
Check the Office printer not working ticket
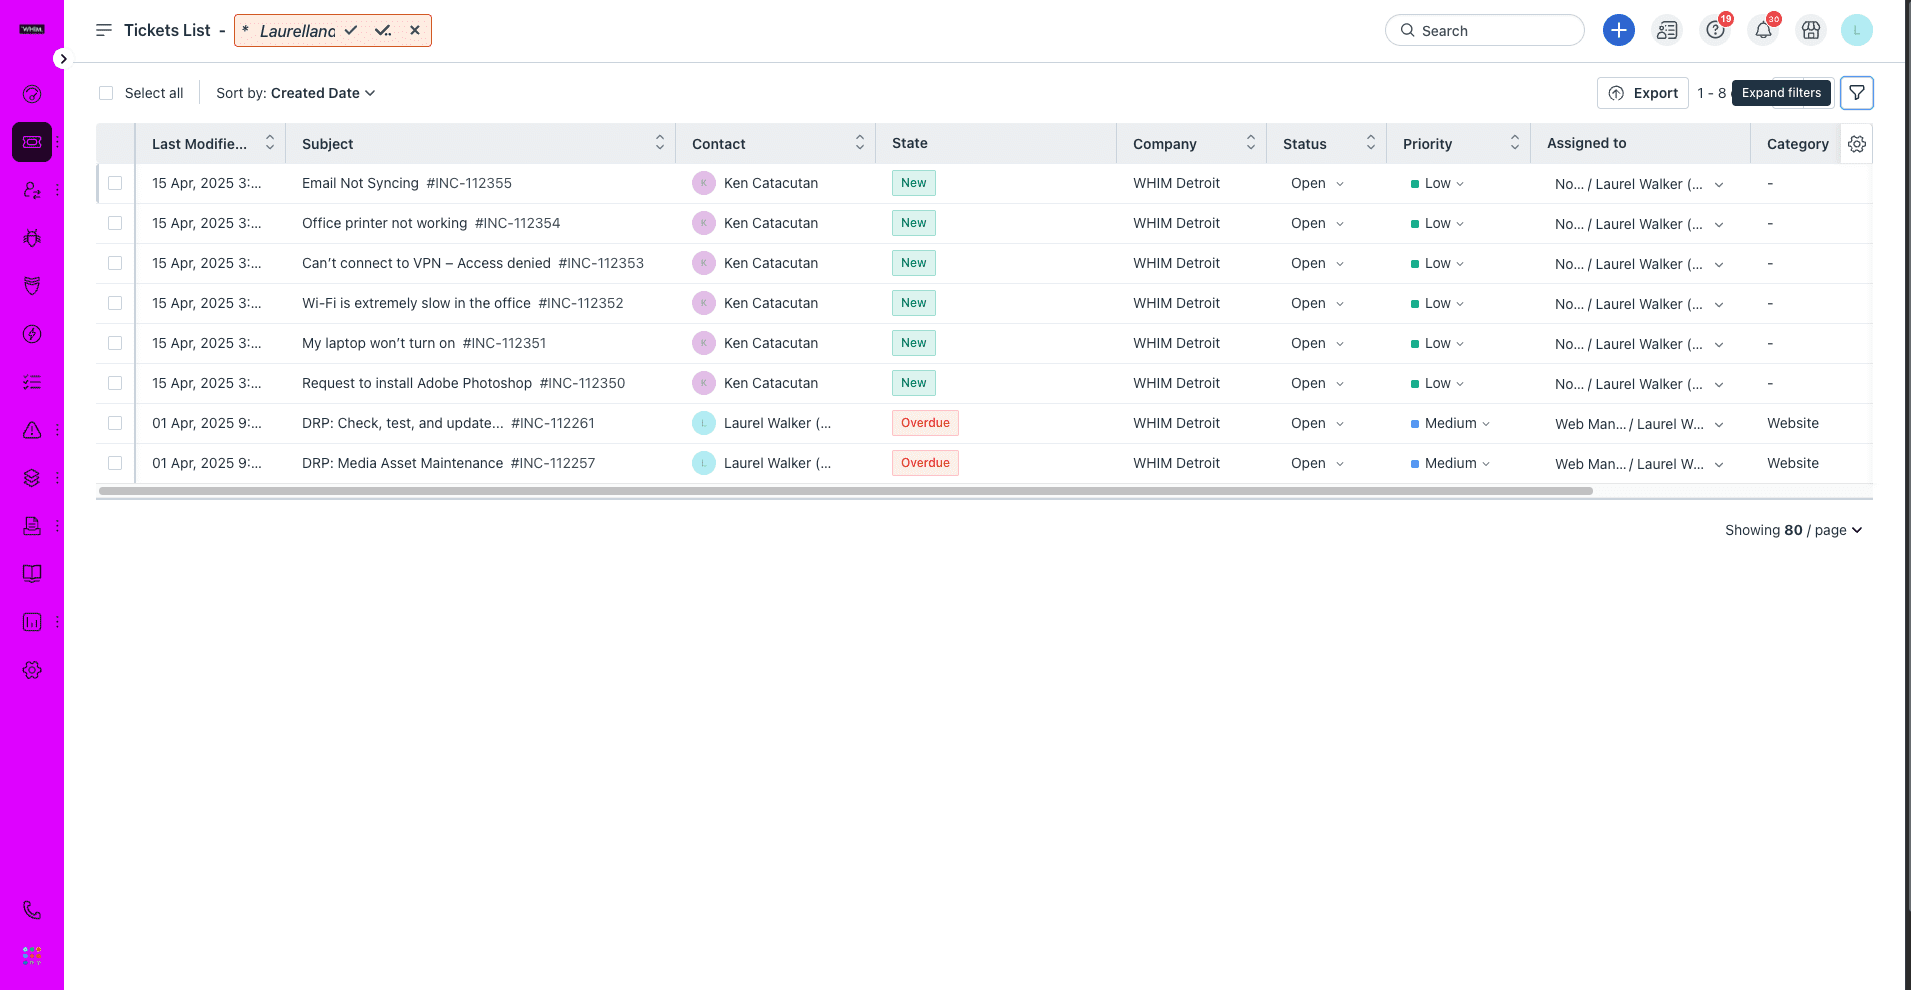coord(115,223)
